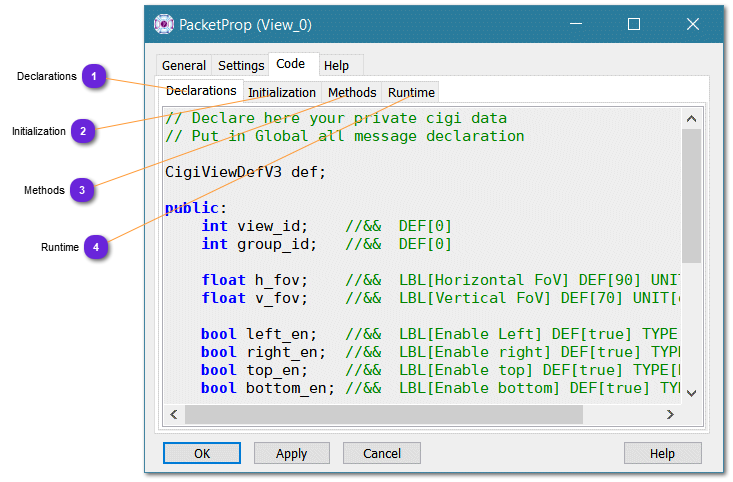
Task: Show the Methods code sub-tab
Action: point(352,93)
